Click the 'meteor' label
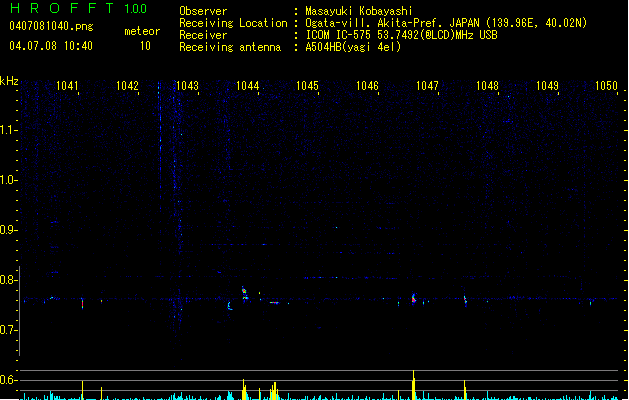The image size is (629, 400). pyautogui.click(x=142, y=31)
